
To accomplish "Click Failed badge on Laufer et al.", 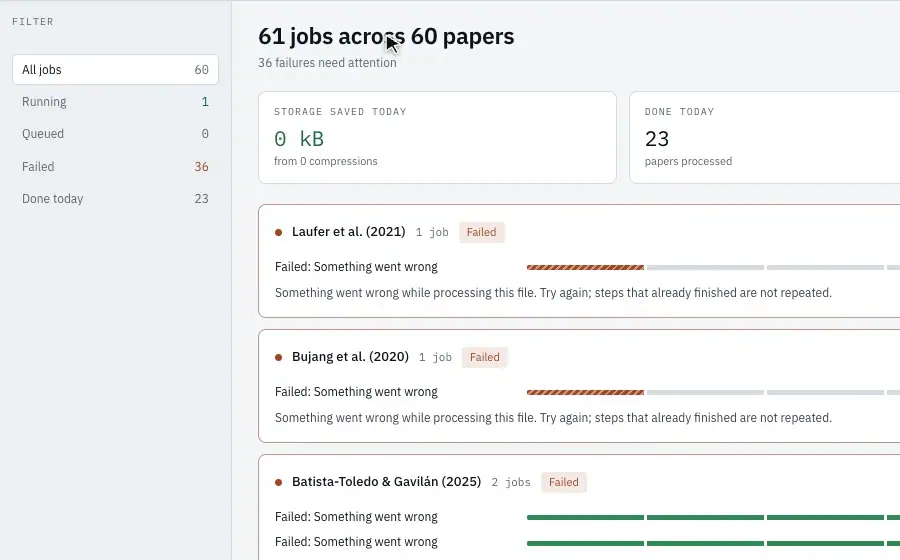I will [x=482, y=232].
